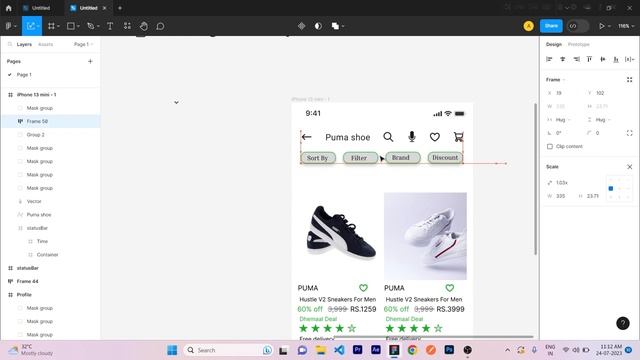The image size is (640, 360).
Task: Switch to the Prototype tab
Action: [578, 44]
